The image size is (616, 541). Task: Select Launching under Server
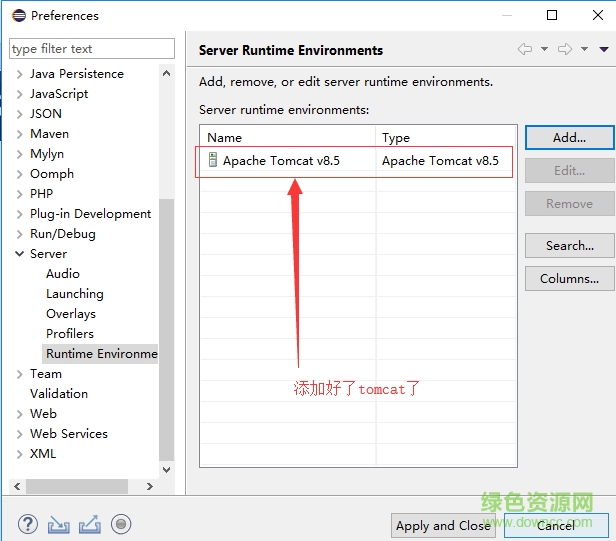(x=74, y=294)
